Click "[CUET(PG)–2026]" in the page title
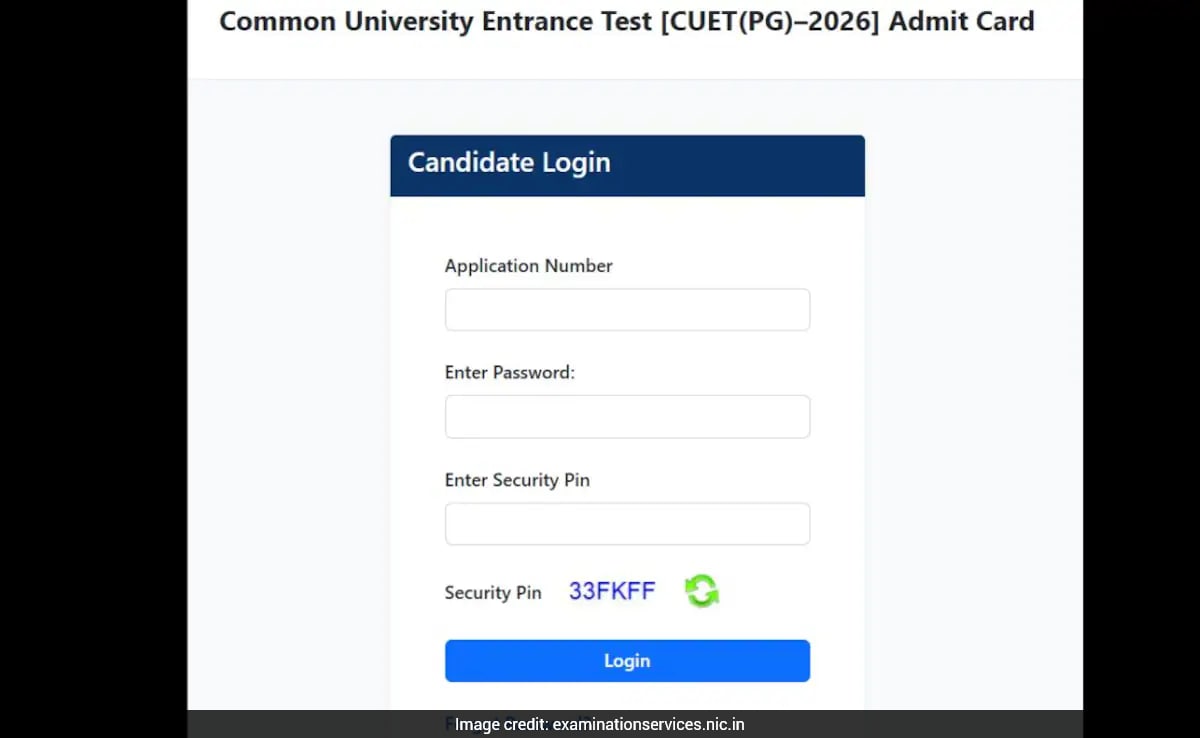 tap(766, 22)
